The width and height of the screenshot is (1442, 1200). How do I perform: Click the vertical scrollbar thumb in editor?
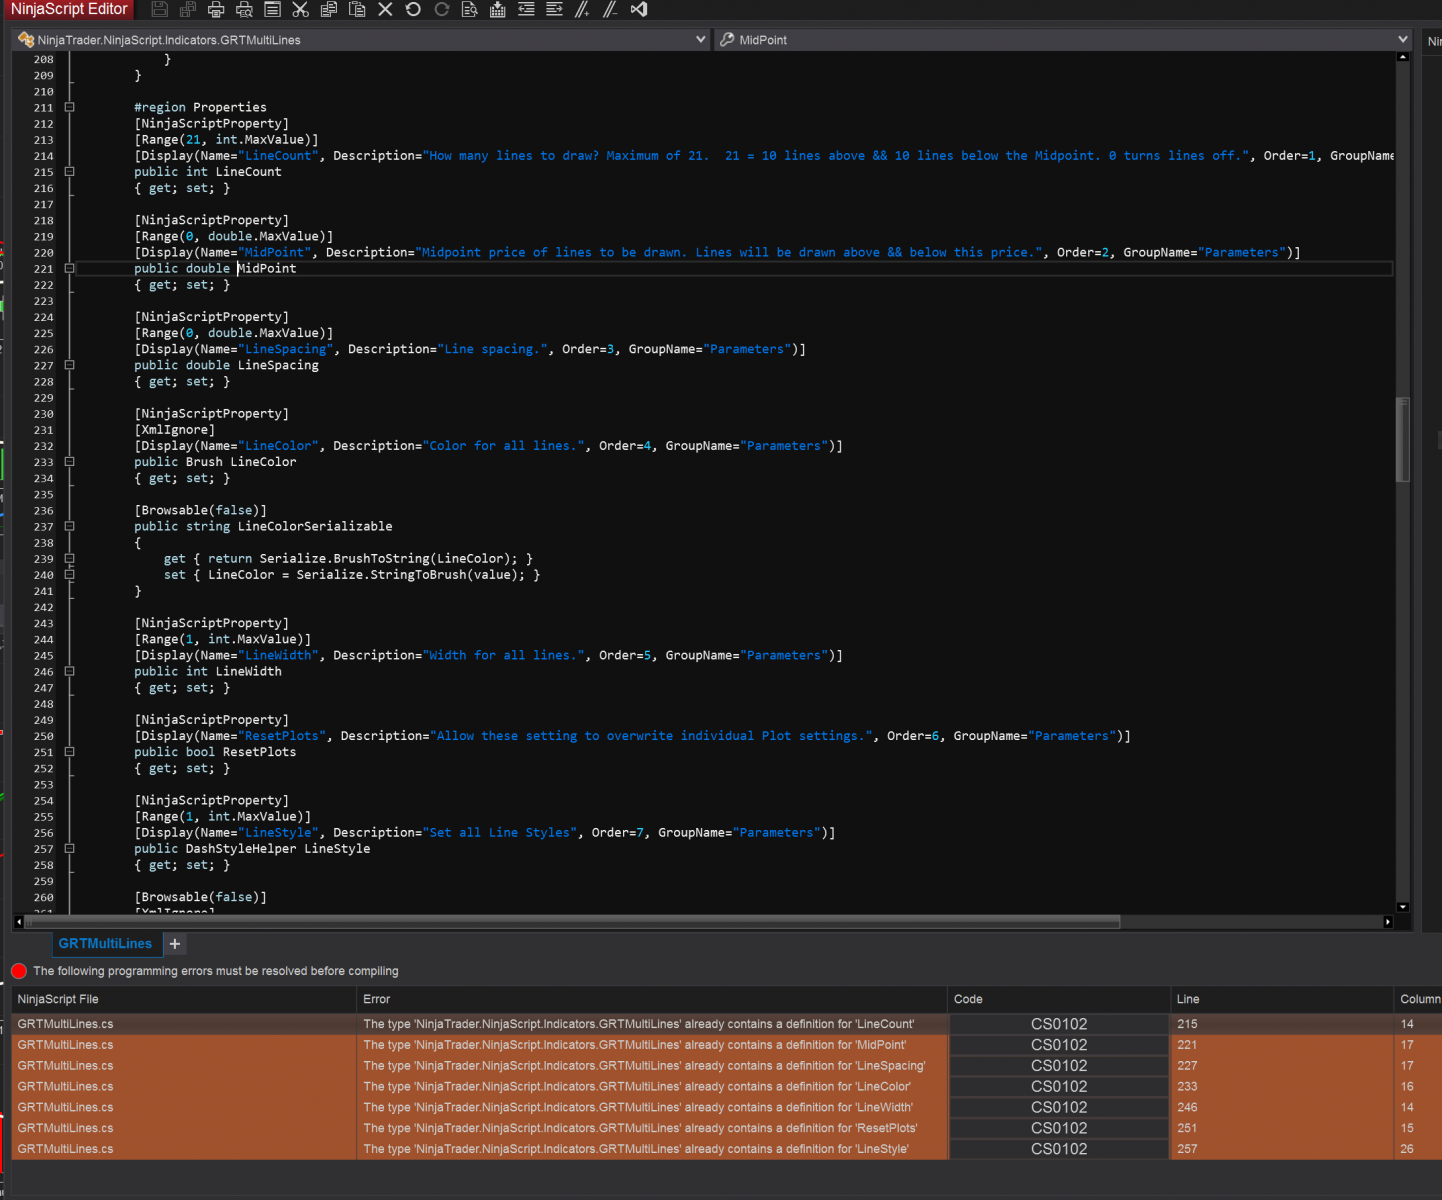point(1402,440)
